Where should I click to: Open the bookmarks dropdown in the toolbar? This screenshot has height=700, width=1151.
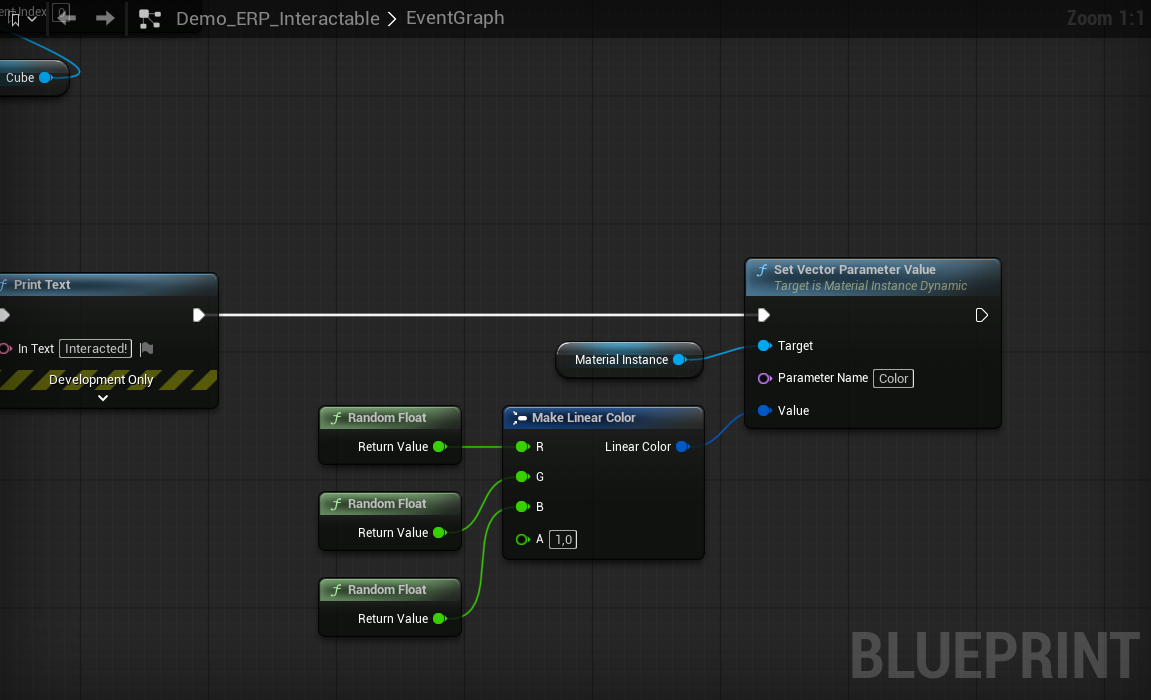(x=21, y=18)
